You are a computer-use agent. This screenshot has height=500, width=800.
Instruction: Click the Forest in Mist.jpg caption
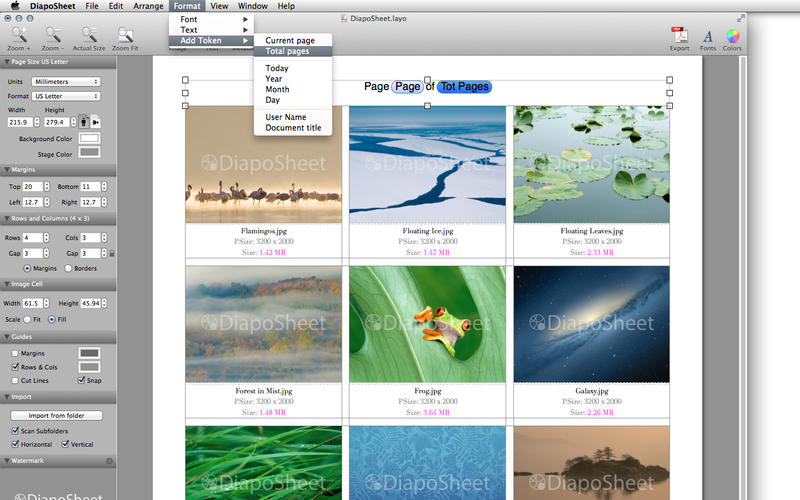click(263, 391)
